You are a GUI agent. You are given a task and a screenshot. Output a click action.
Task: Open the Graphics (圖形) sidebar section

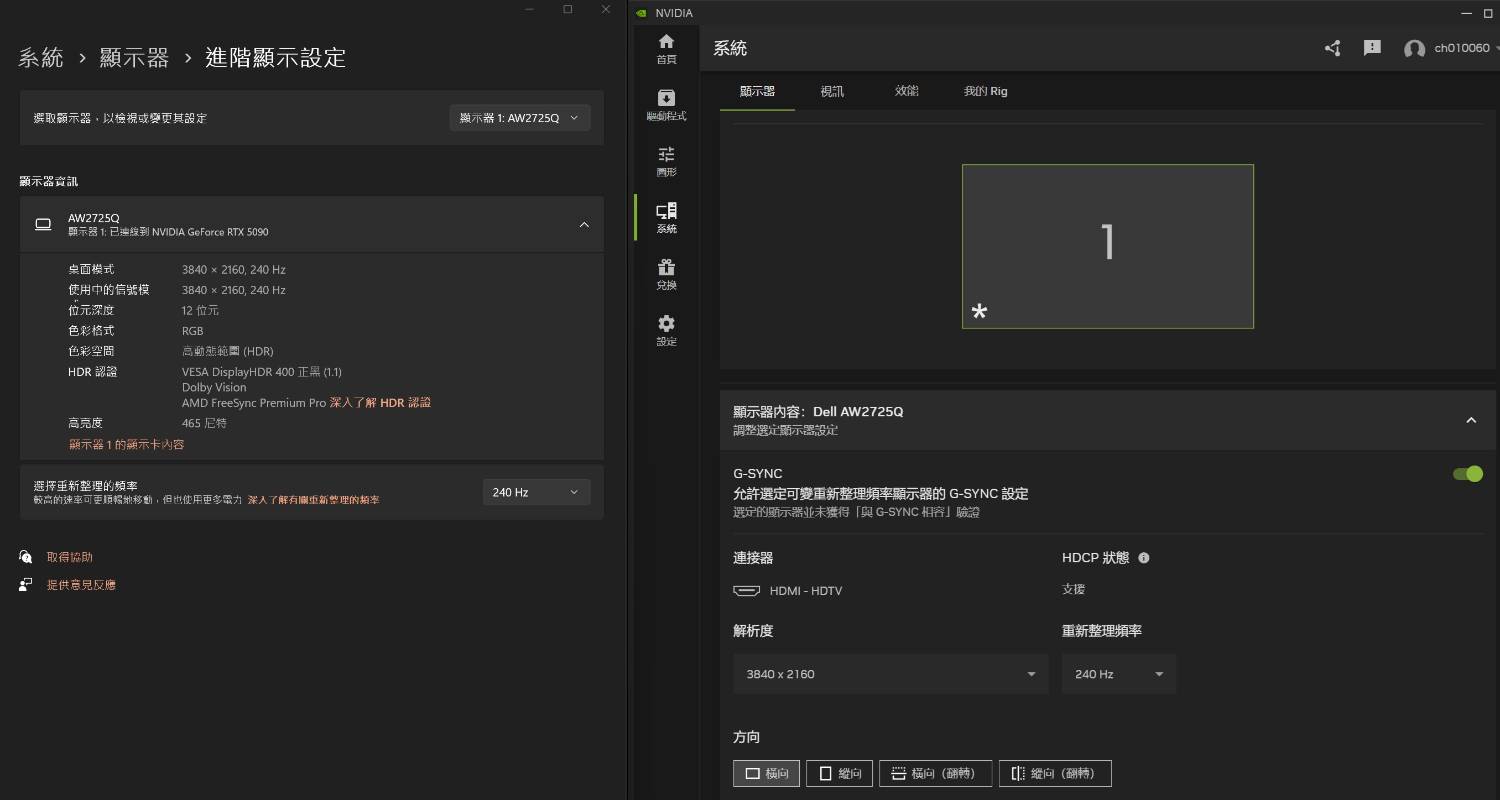pos(666,161)
